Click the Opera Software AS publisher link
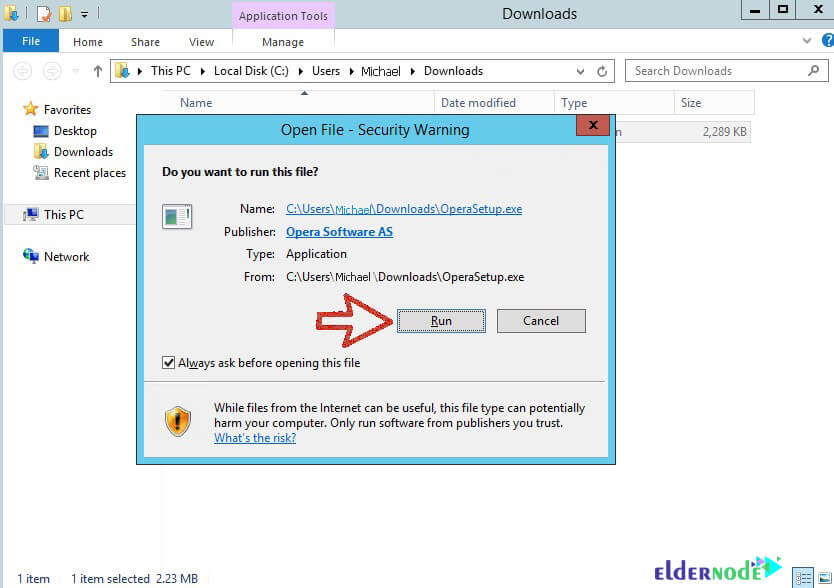Screen dimensions: 834x588 (339, 232)
